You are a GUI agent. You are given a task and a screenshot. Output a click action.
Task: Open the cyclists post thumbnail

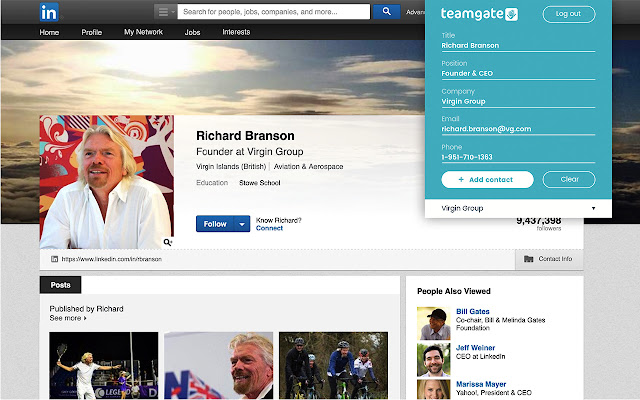click(x=333, y=365)
